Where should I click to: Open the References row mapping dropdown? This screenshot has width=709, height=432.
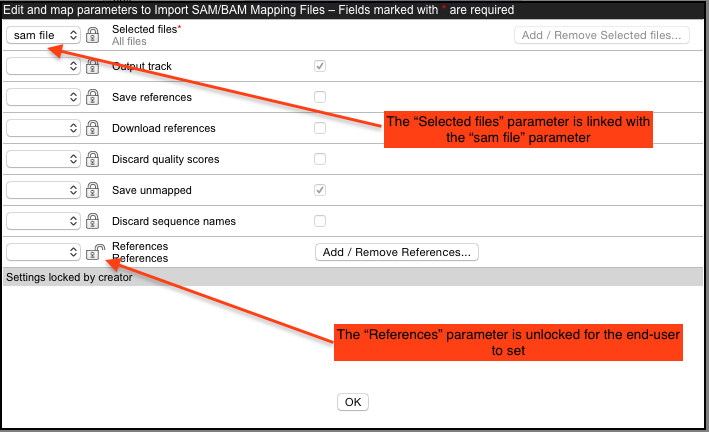click(43, 253)
